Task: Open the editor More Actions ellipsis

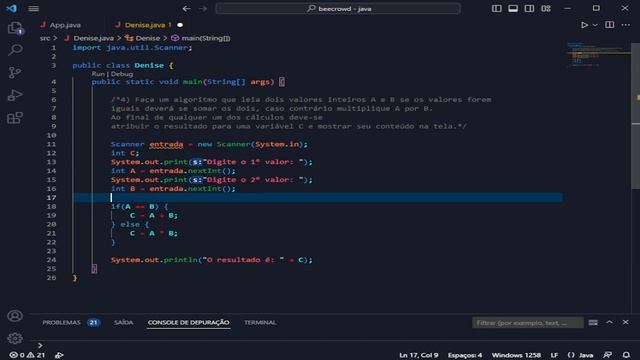Action: click(x=626, y=25)
